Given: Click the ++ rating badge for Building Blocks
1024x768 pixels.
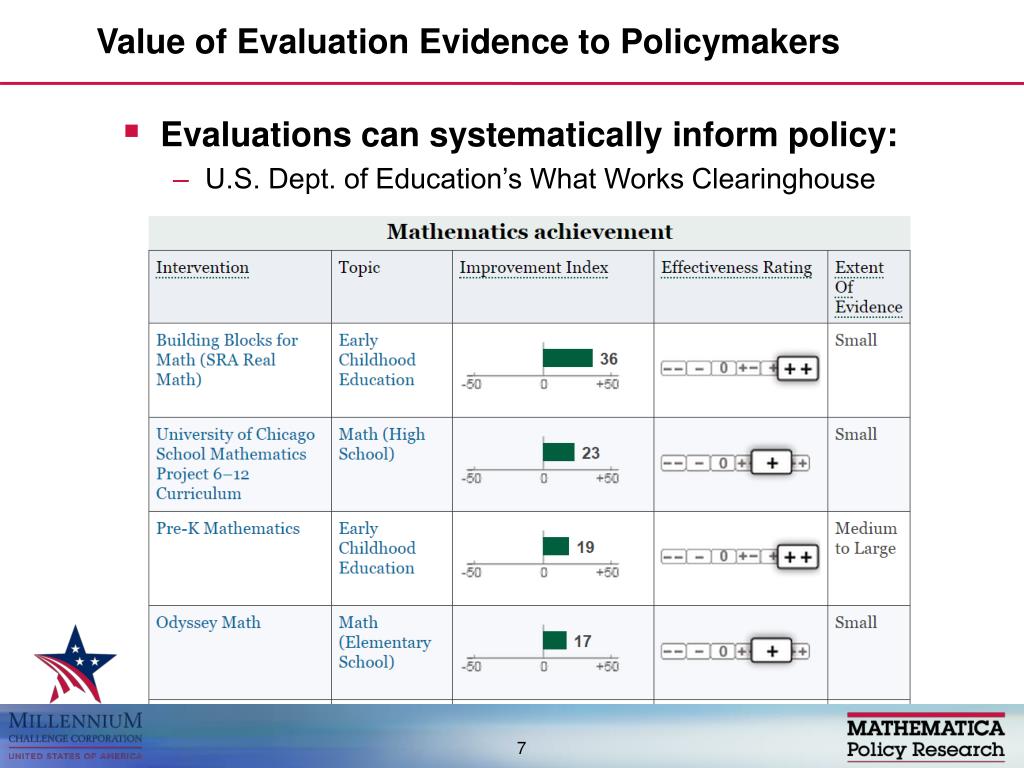Looking at the screenshot, I should (x=797, y=369).
